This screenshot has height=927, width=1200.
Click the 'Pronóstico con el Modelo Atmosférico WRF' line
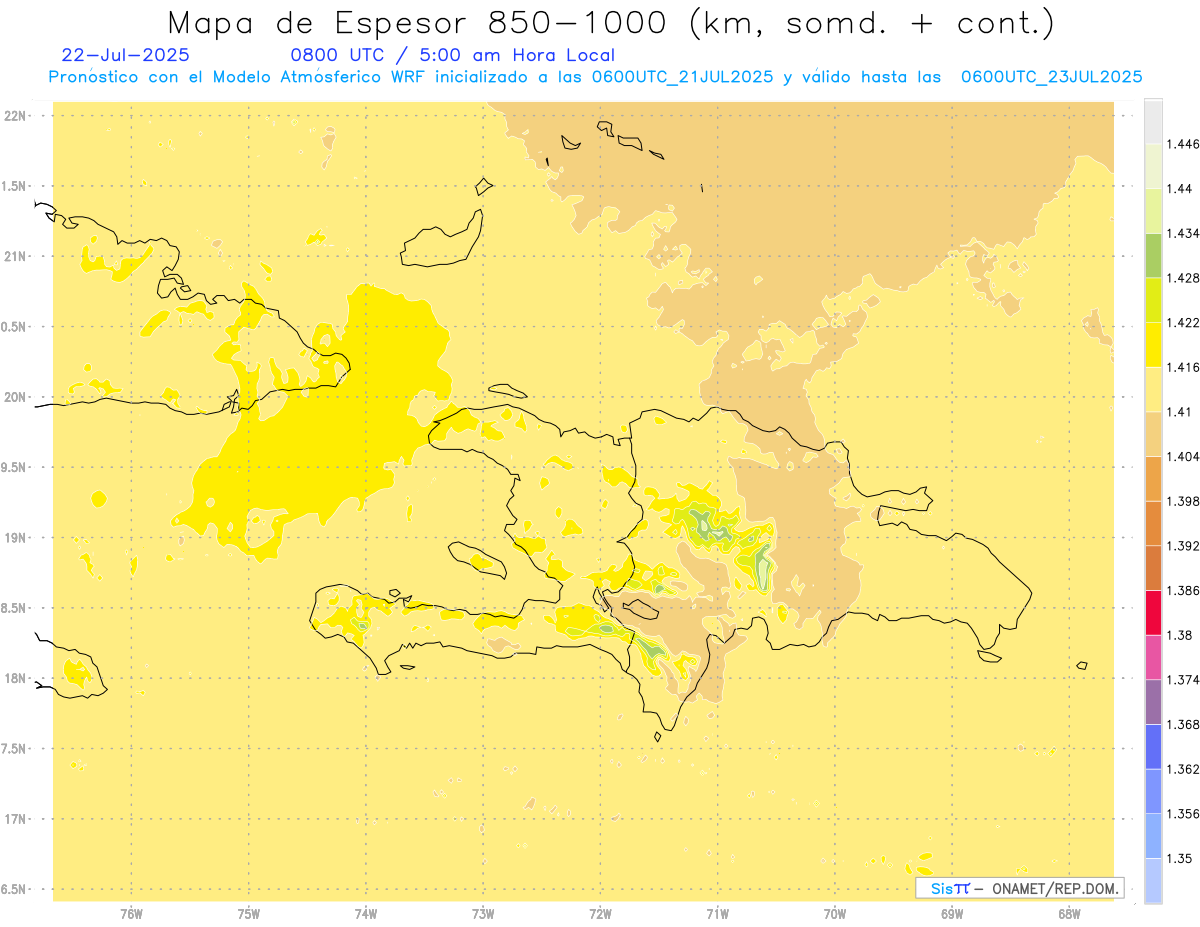595,77
